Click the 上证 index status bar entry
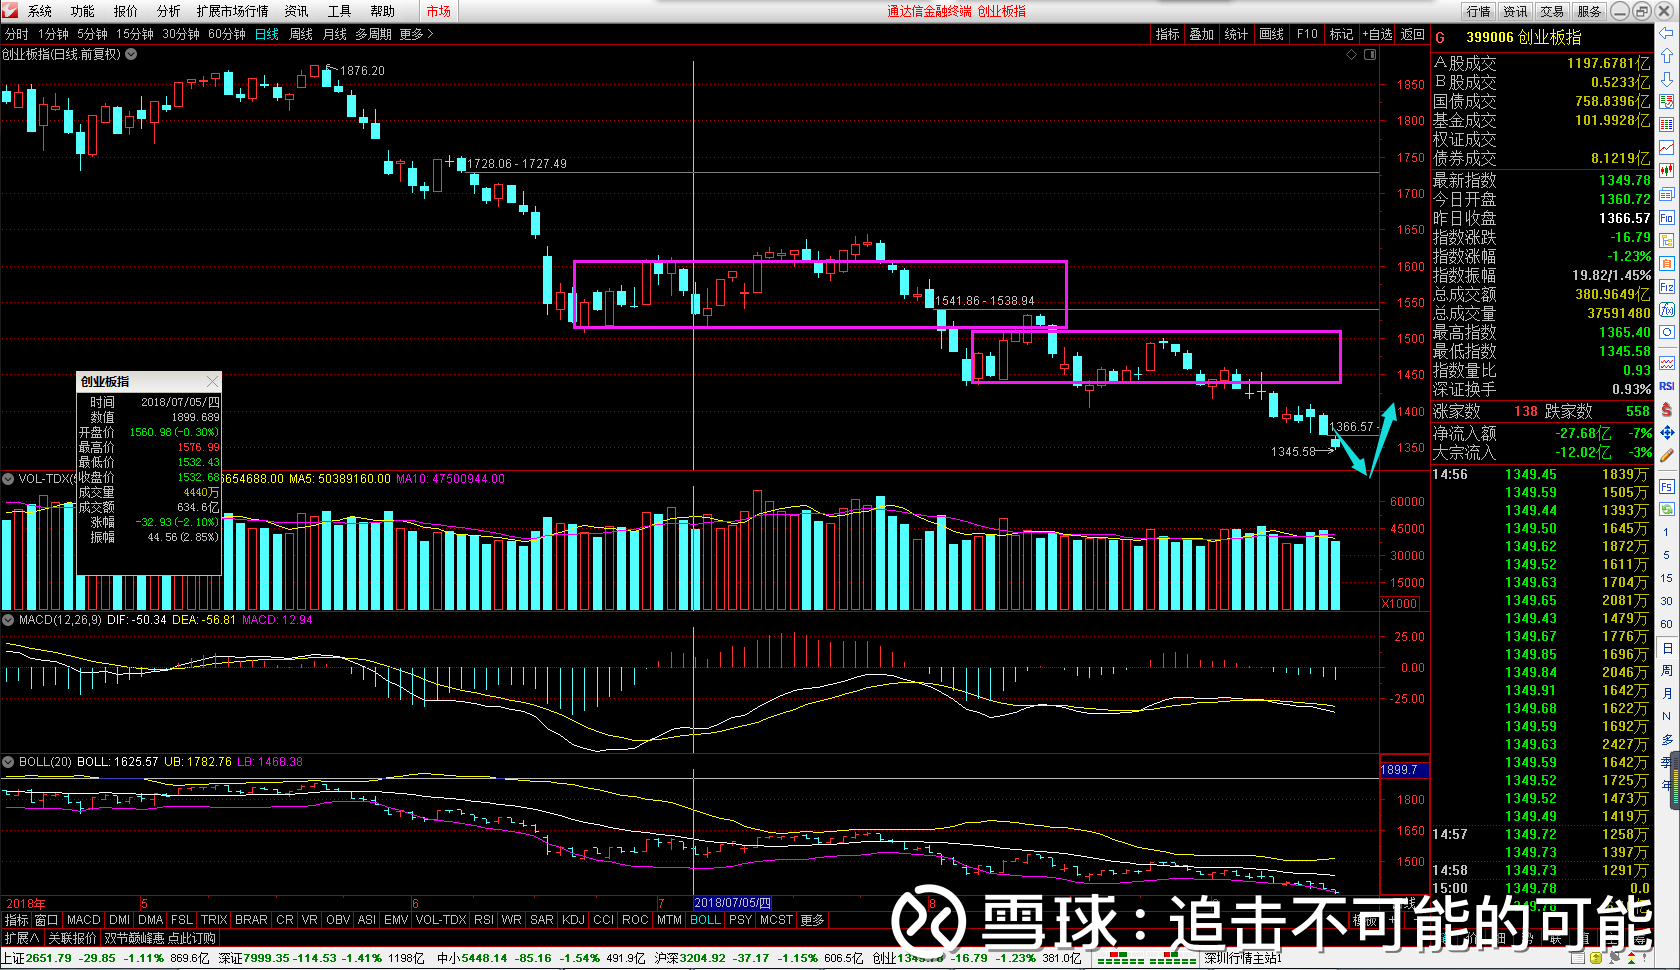This screenshot has height=970, width=1680. click(105, 958)
